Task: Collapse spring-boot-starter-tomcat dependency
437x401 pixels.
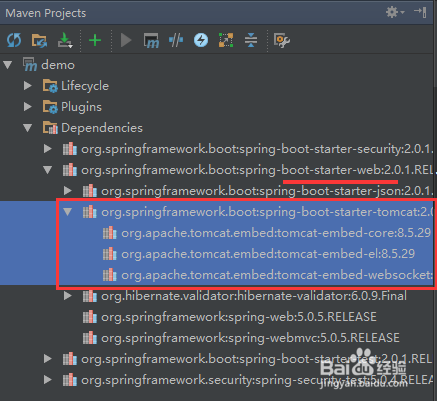Action: point(68,212)
